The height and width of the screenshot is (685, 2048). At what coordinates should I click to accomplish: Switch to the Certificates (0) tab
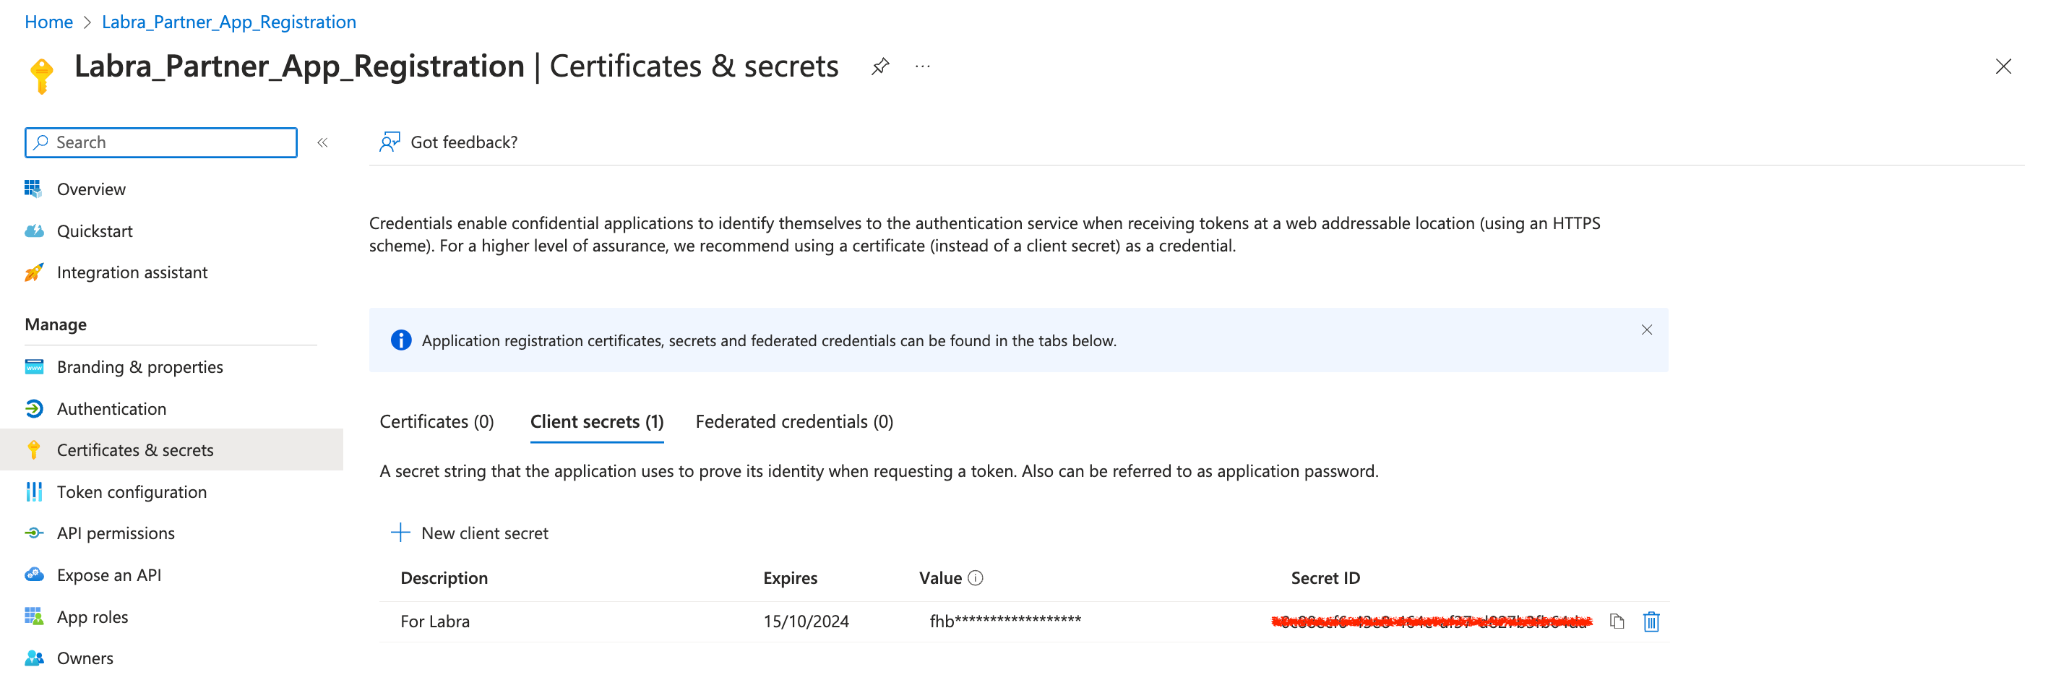pos(437,422)
